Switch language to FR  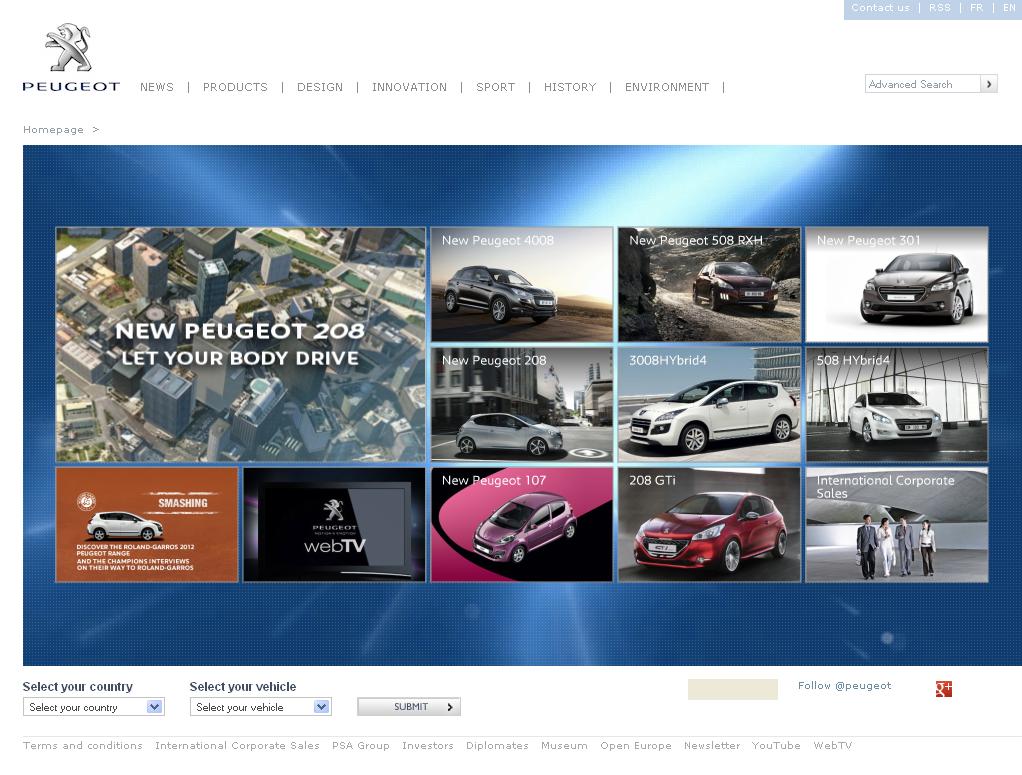976,8
